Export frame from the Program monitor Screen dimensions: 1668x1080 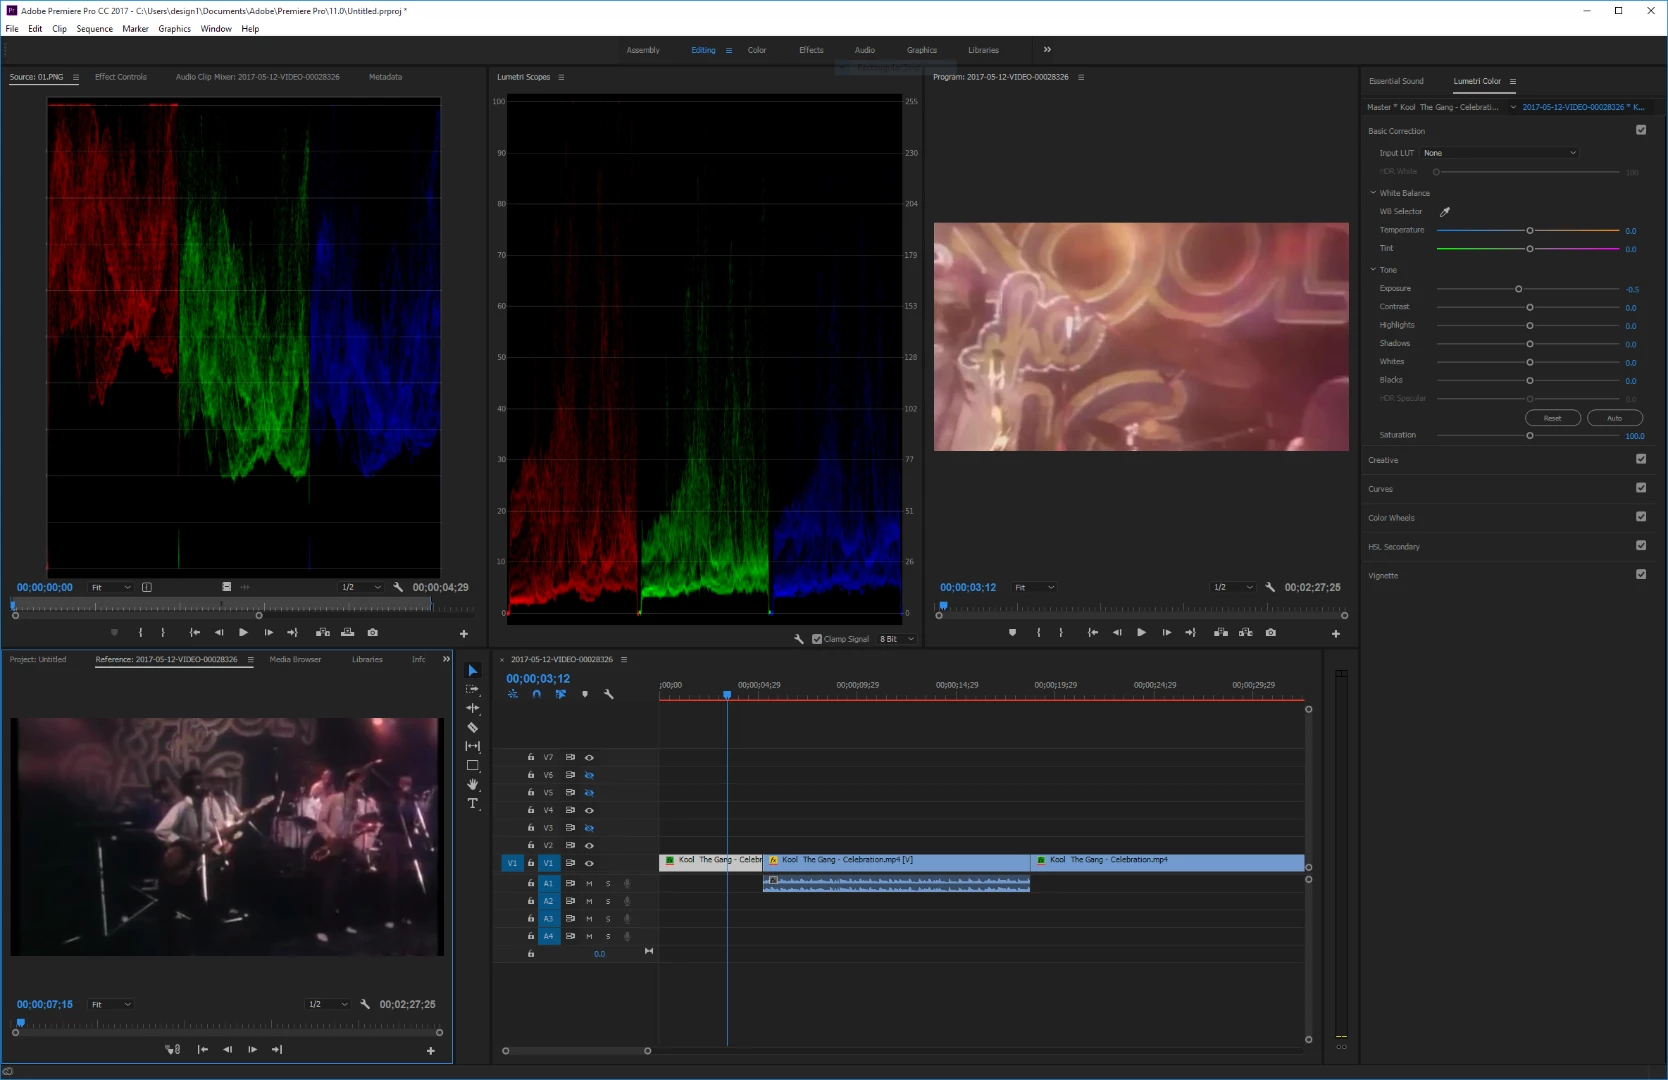[x=1270, y=633]
